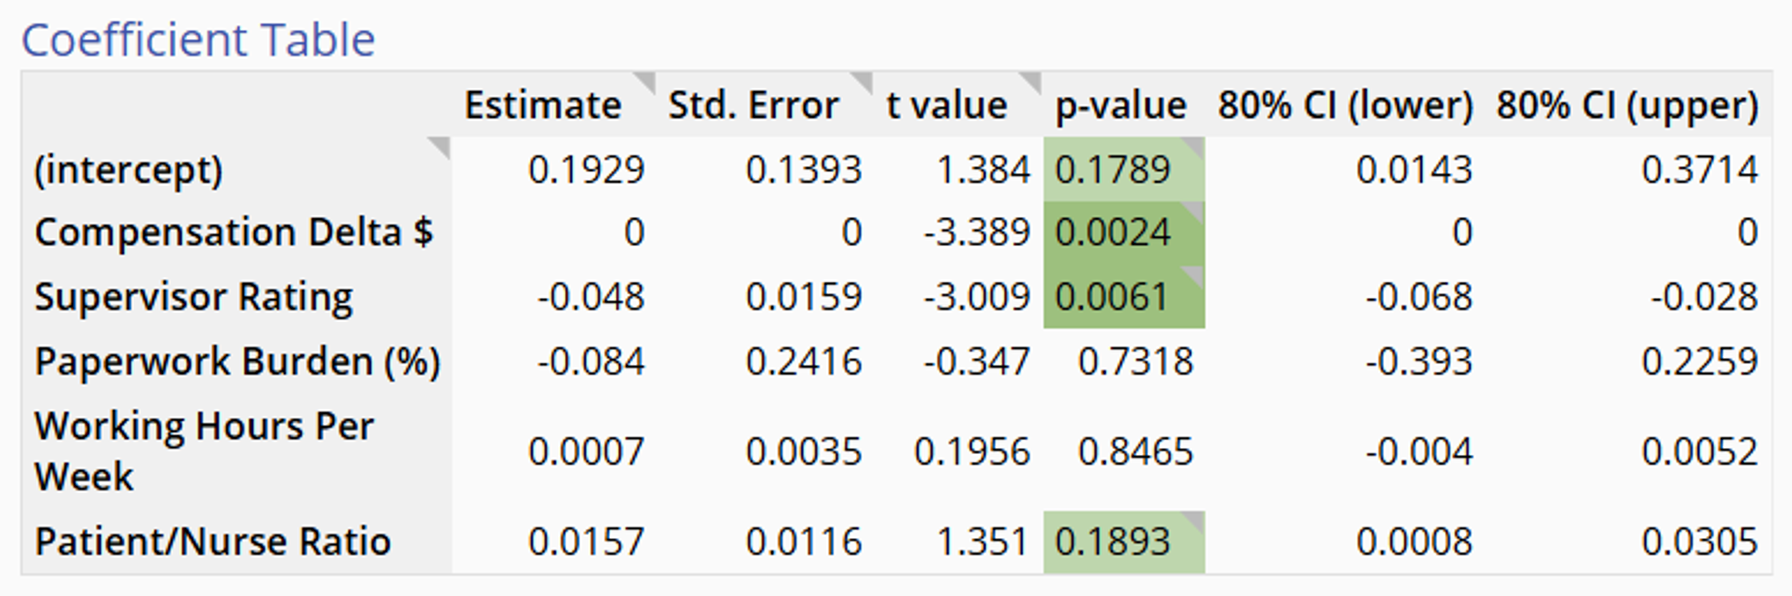Screen dimensions: 1792x596
Task: Select the t value column header
Action: (x=947, y=105)
